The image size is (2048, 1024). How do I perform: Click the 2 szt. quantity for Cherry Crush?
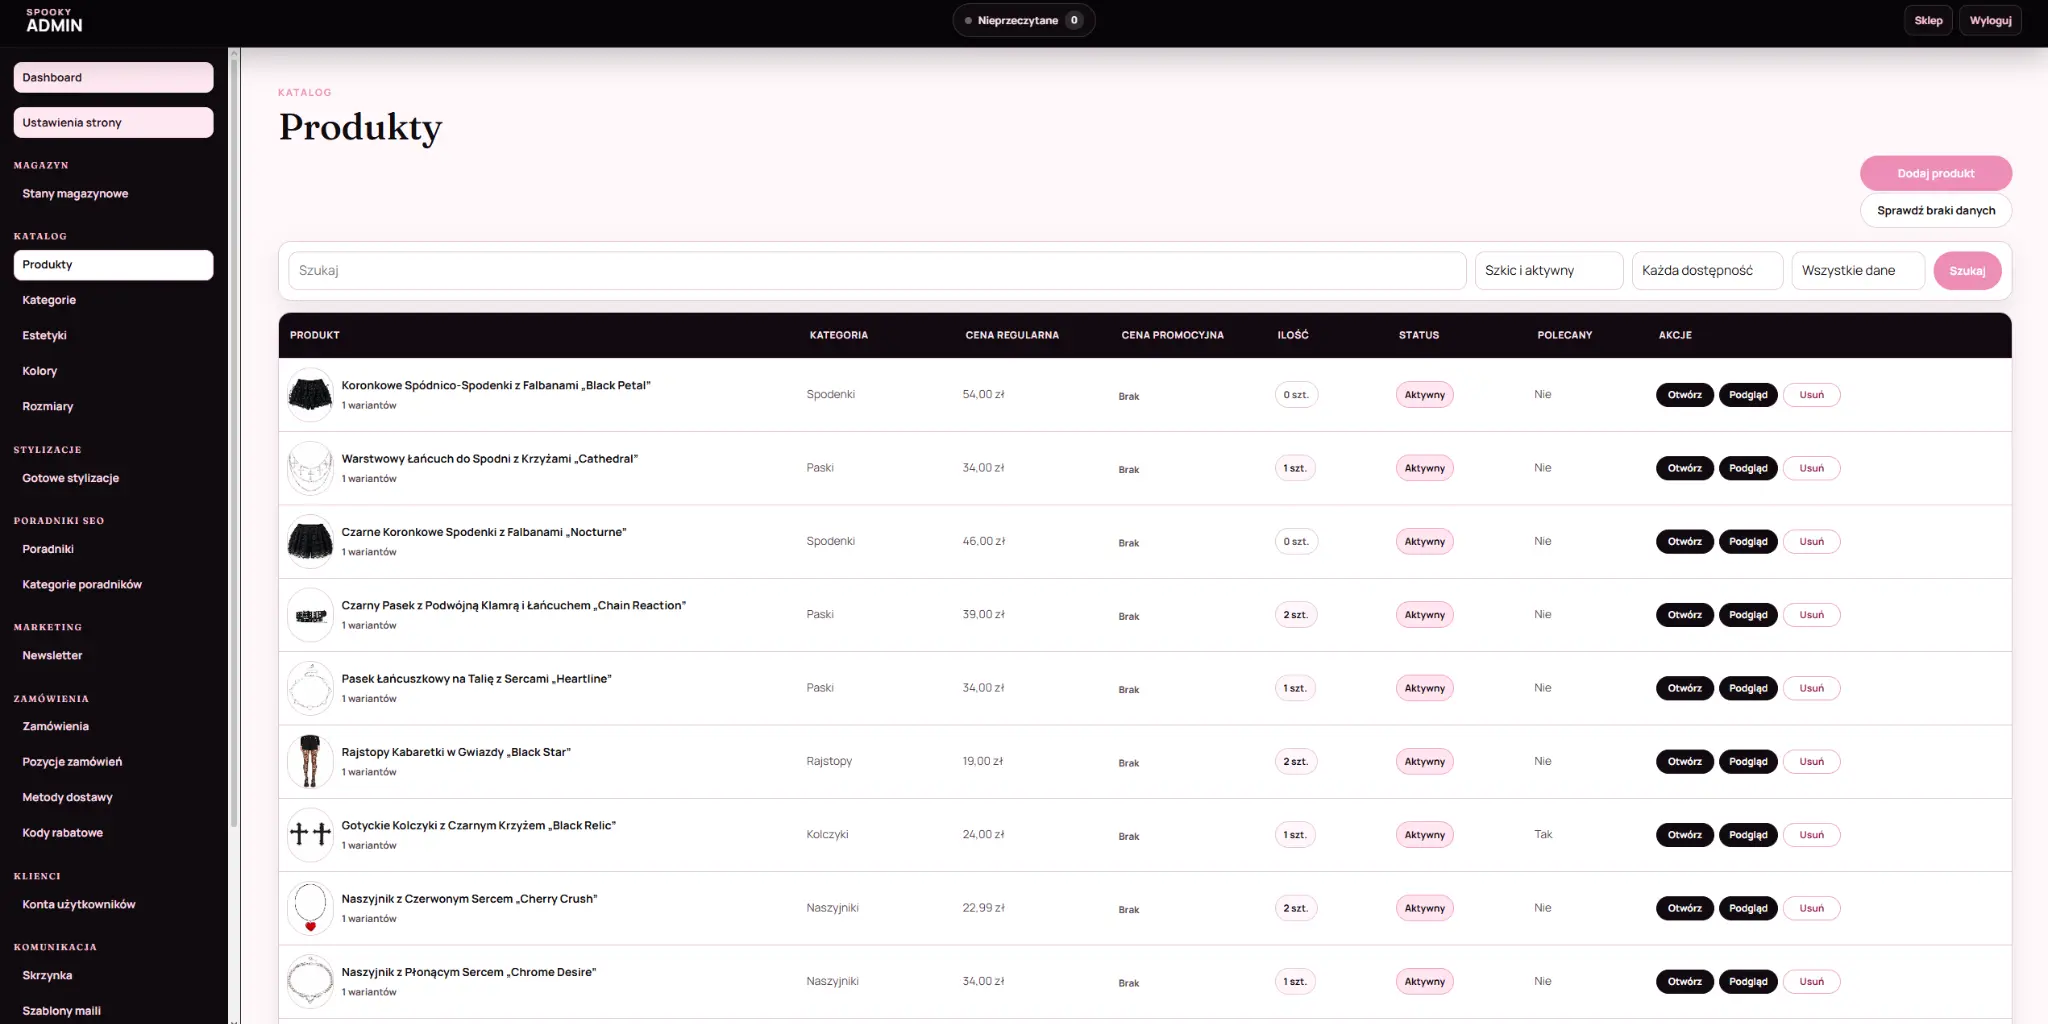pyautogui.click(x=1295, y=908)
